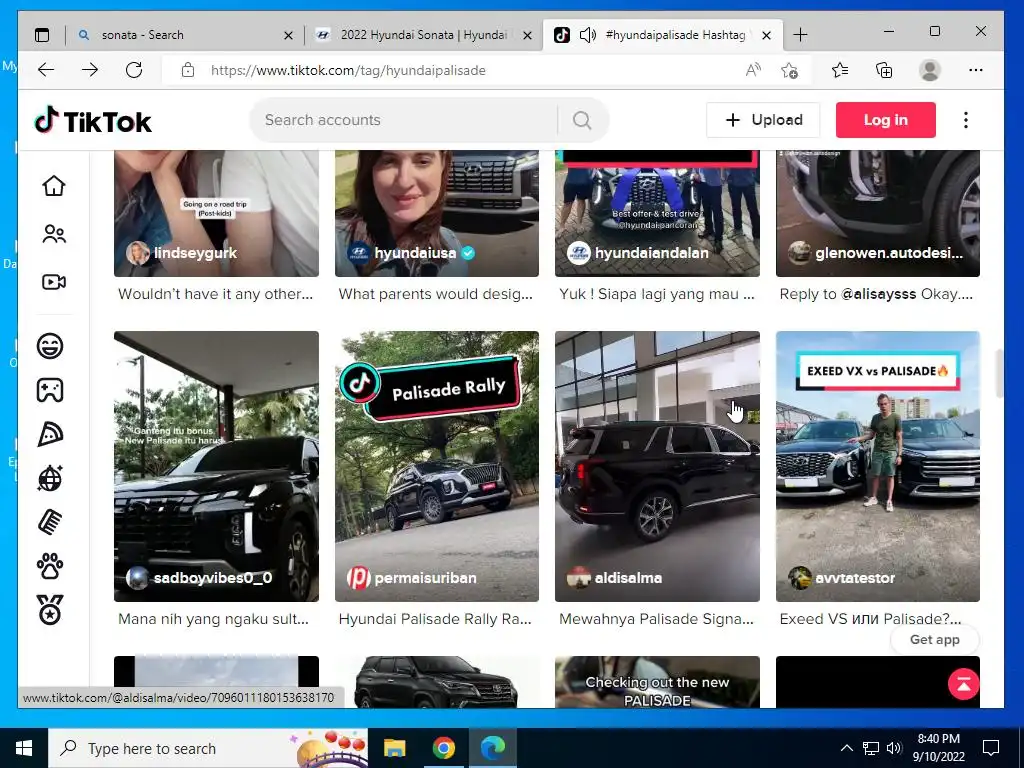Click the Log in button

pos(886,120)
